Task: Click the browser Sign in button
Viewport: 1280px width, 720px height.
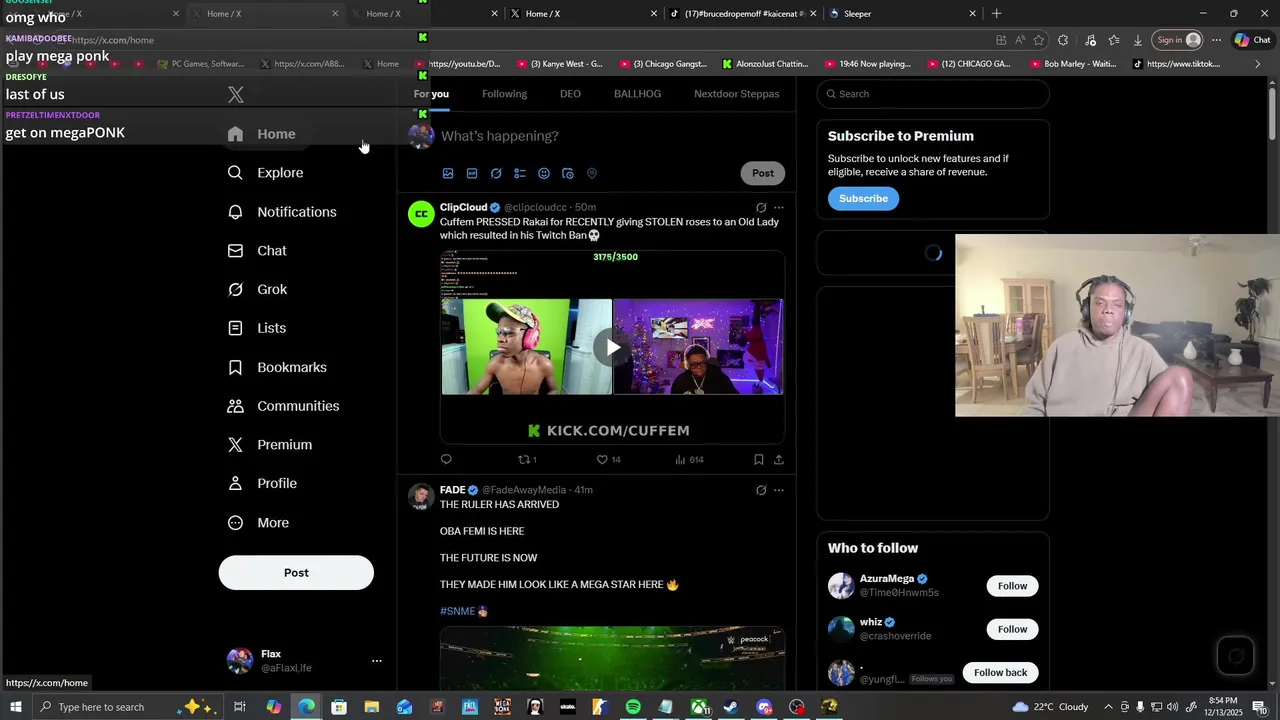Action: point(1178,40)
